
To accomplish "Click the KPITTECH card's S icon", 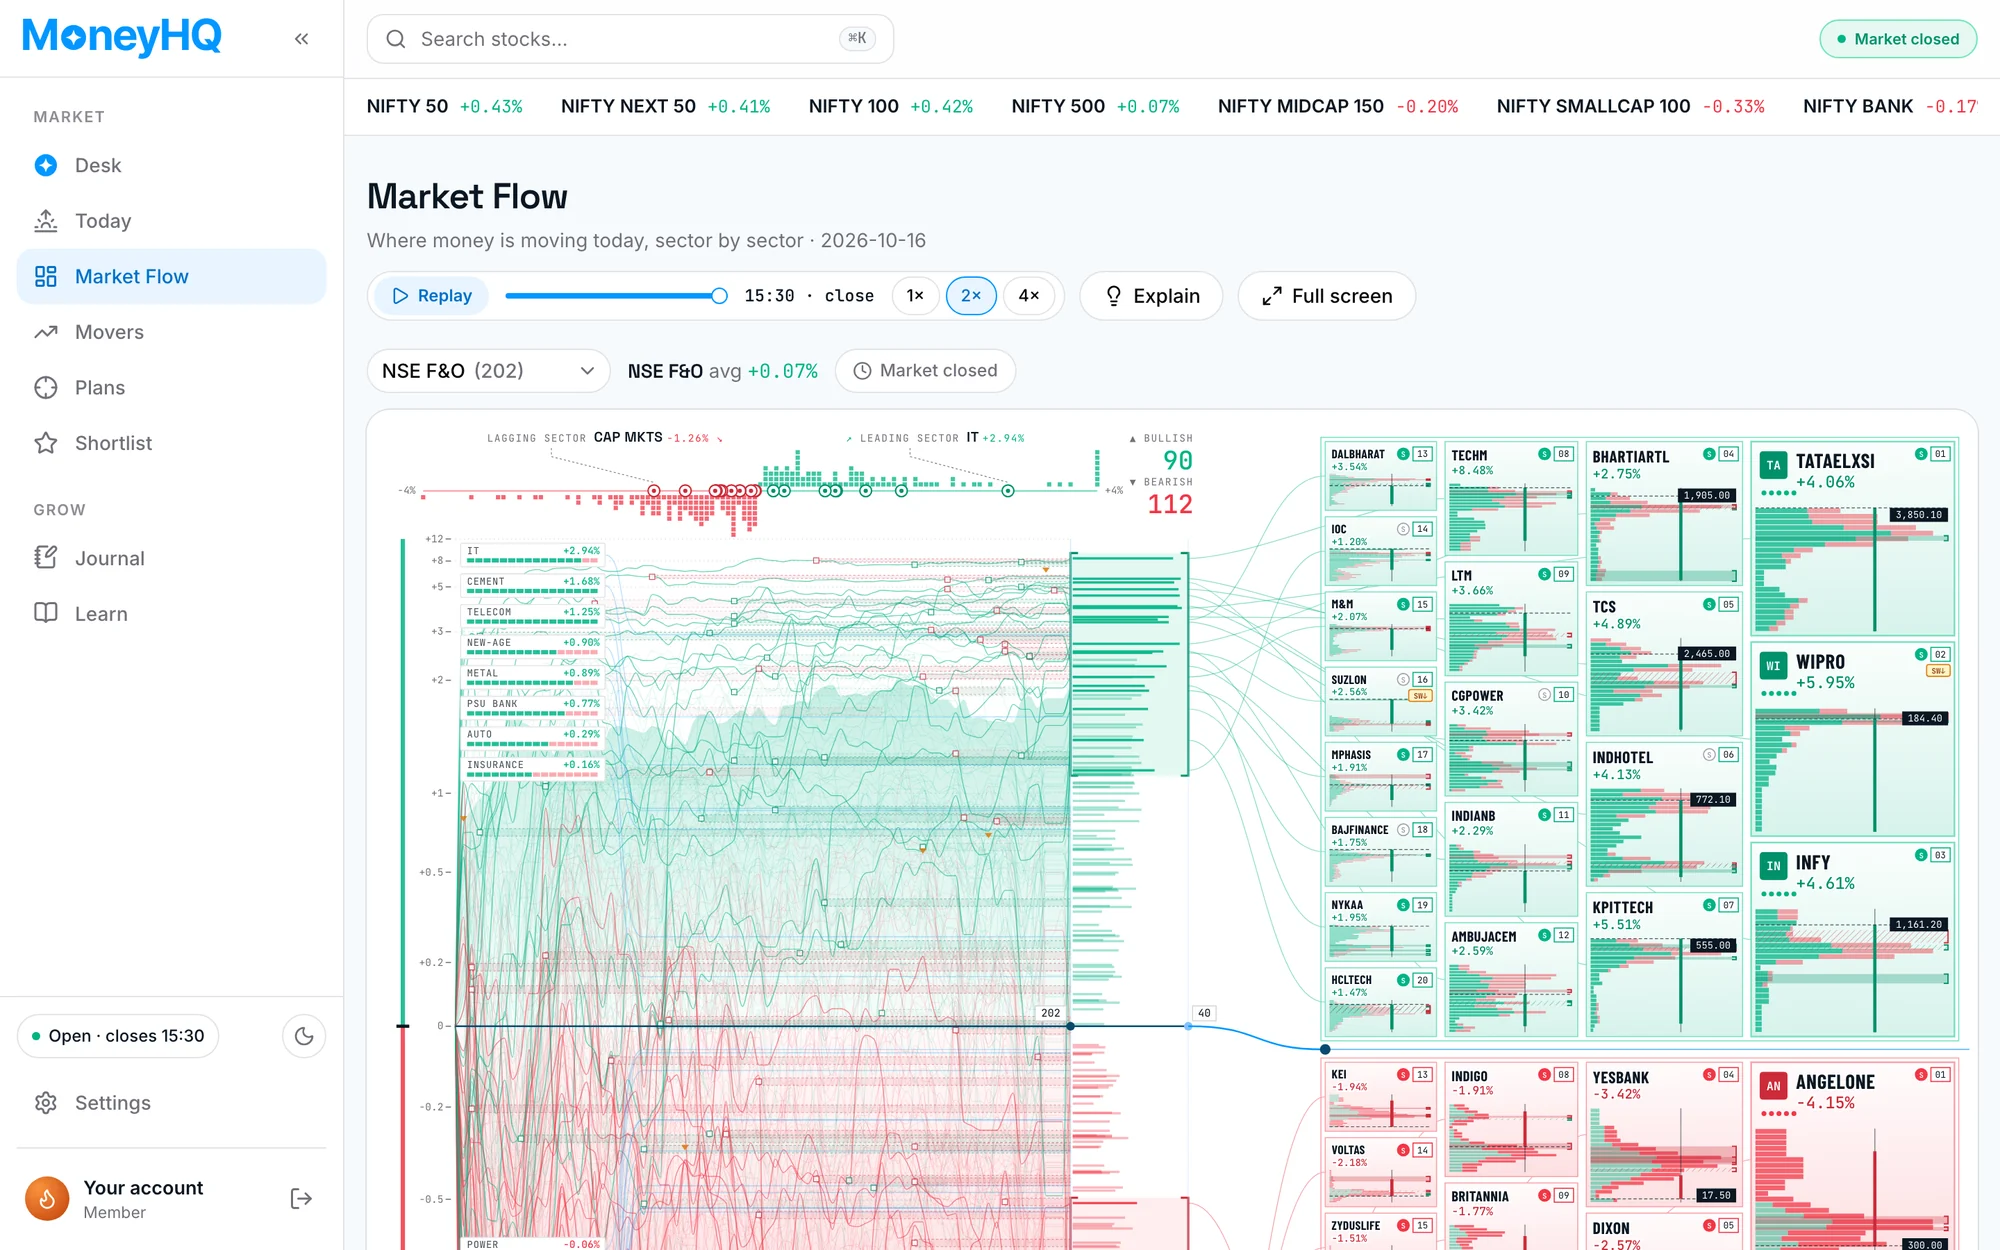I will click(x=1709, y=905).
